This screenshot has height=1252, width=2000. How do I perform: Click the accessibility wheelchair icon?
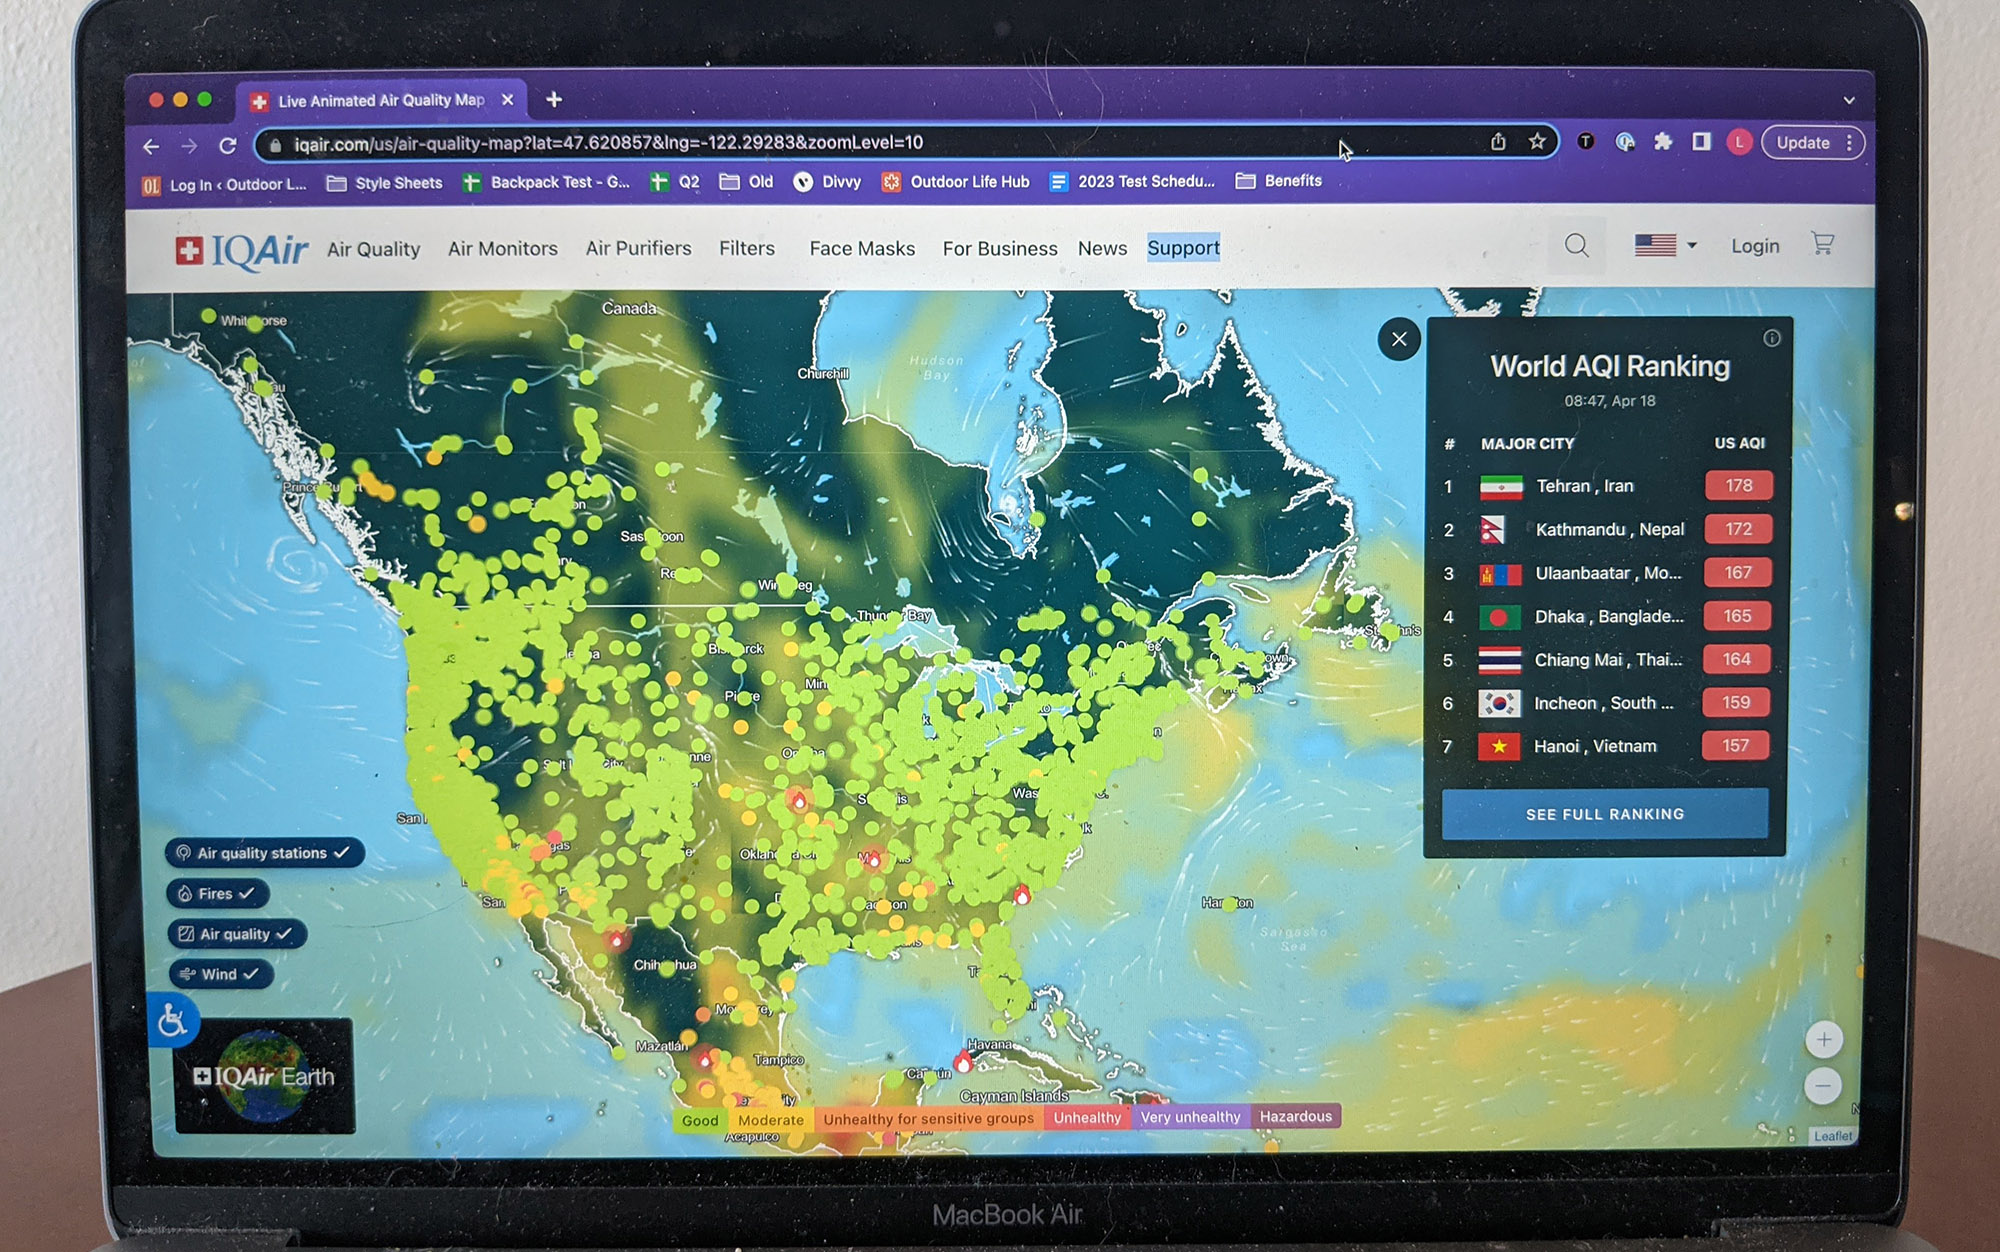click(x=172, y=1021)
